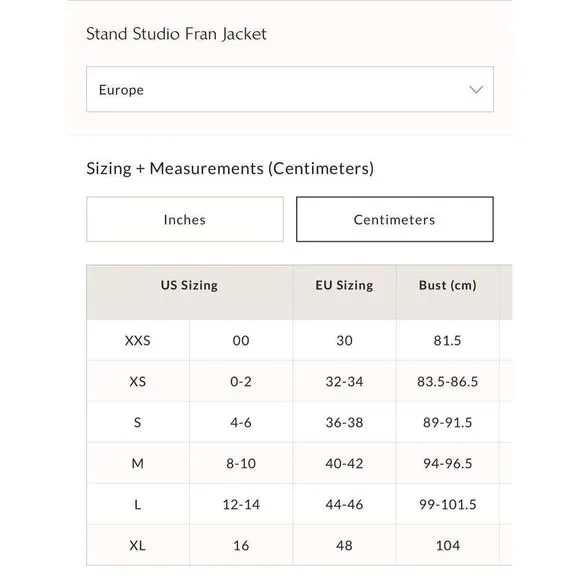Screen dimensions: 580x580
Task: Click the chevron arrow in region selector
Action: pyautogui.click(x=476, y=90)
